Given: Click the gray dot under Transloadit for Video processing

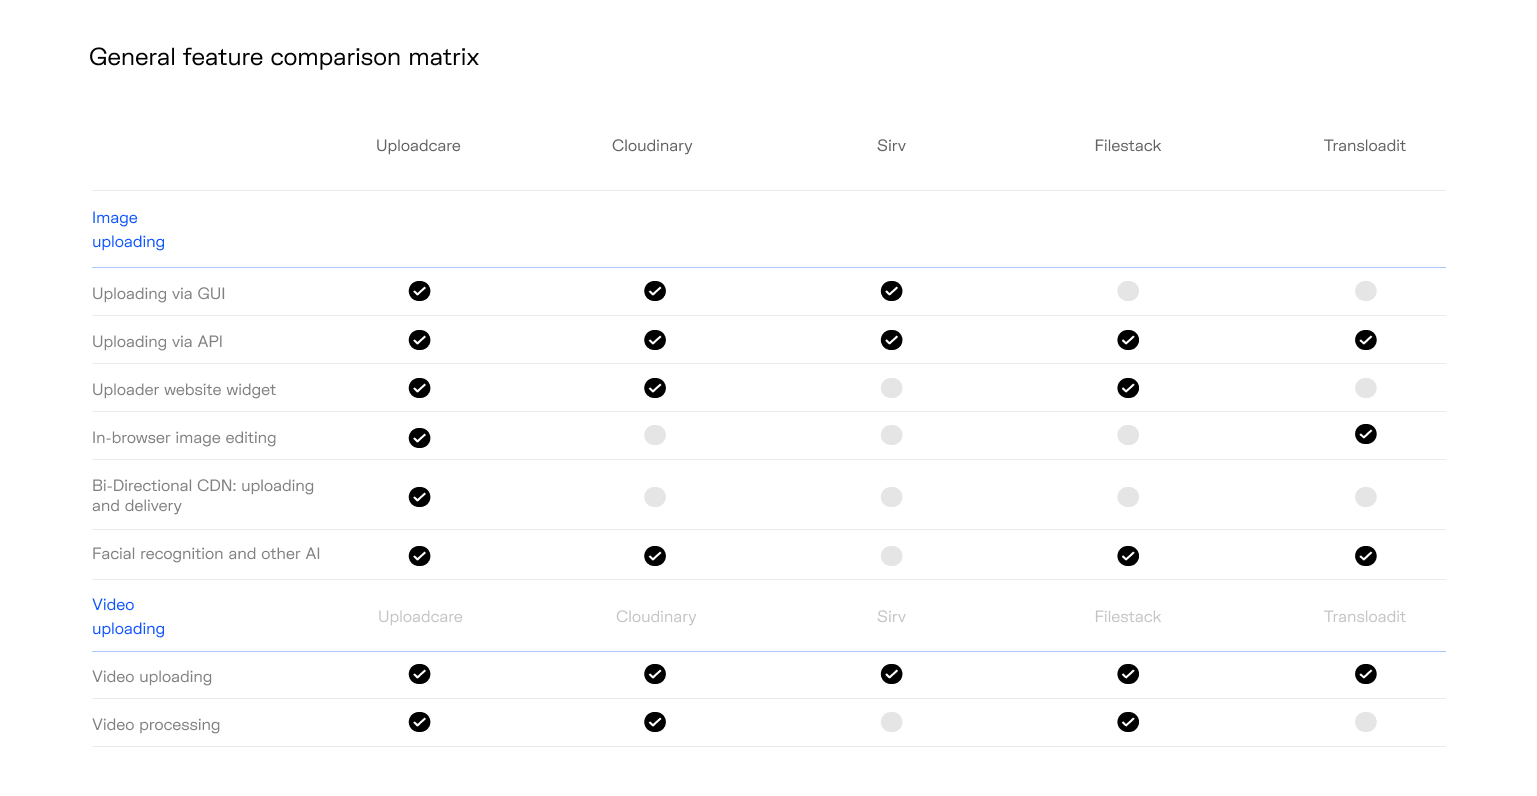Looking at the screenshot, I should (x=1365, y=721).
